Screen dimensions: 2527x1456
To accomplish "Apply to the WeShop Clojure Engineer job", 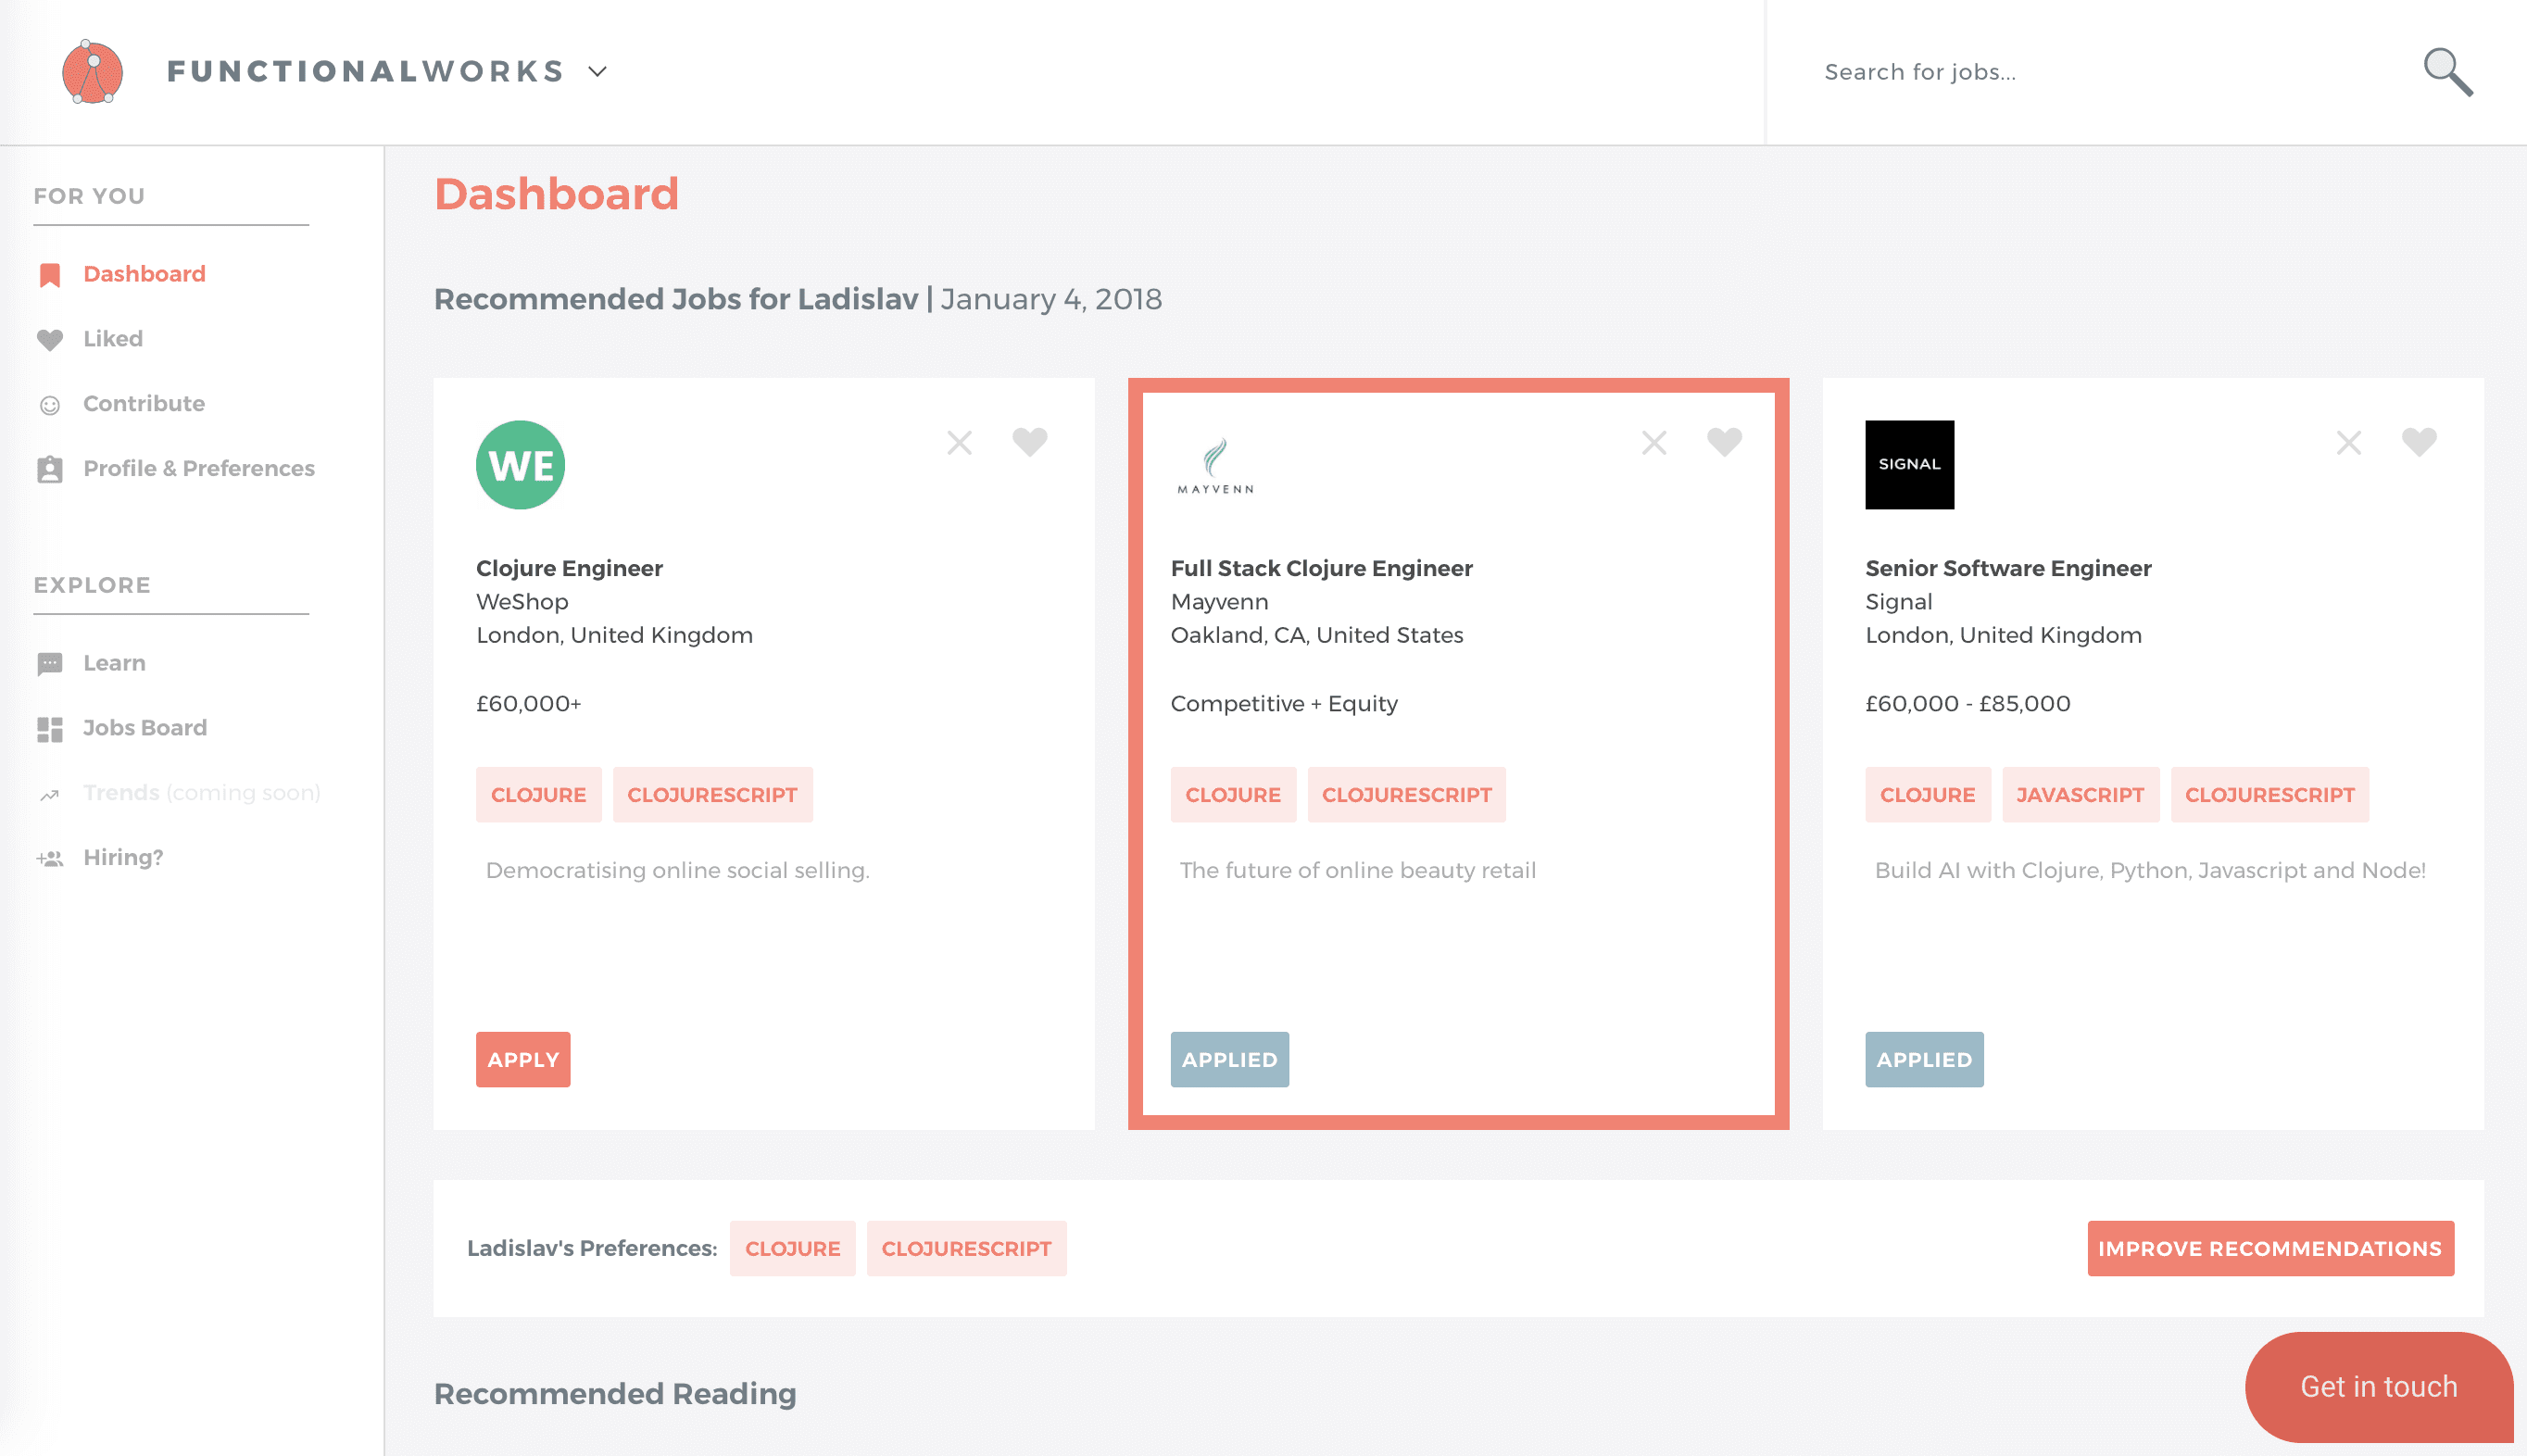I will pos(523,1060).
